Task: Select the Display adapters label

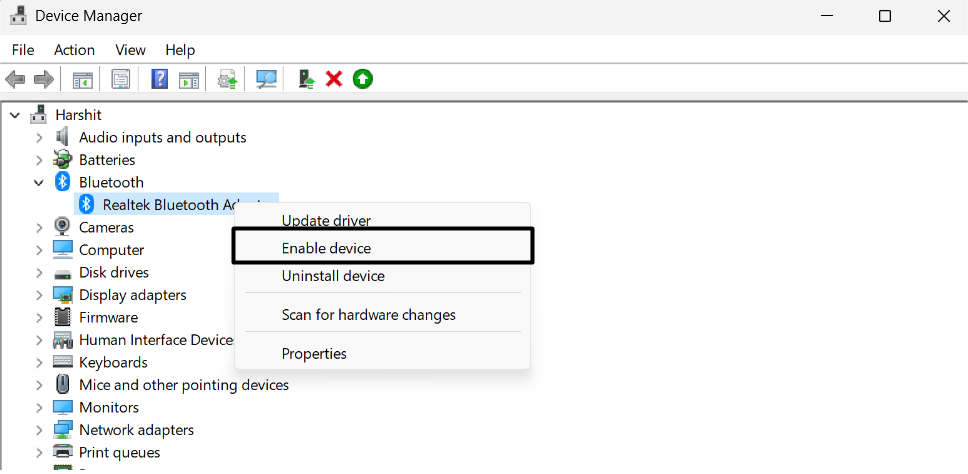Action: (133, 295)
